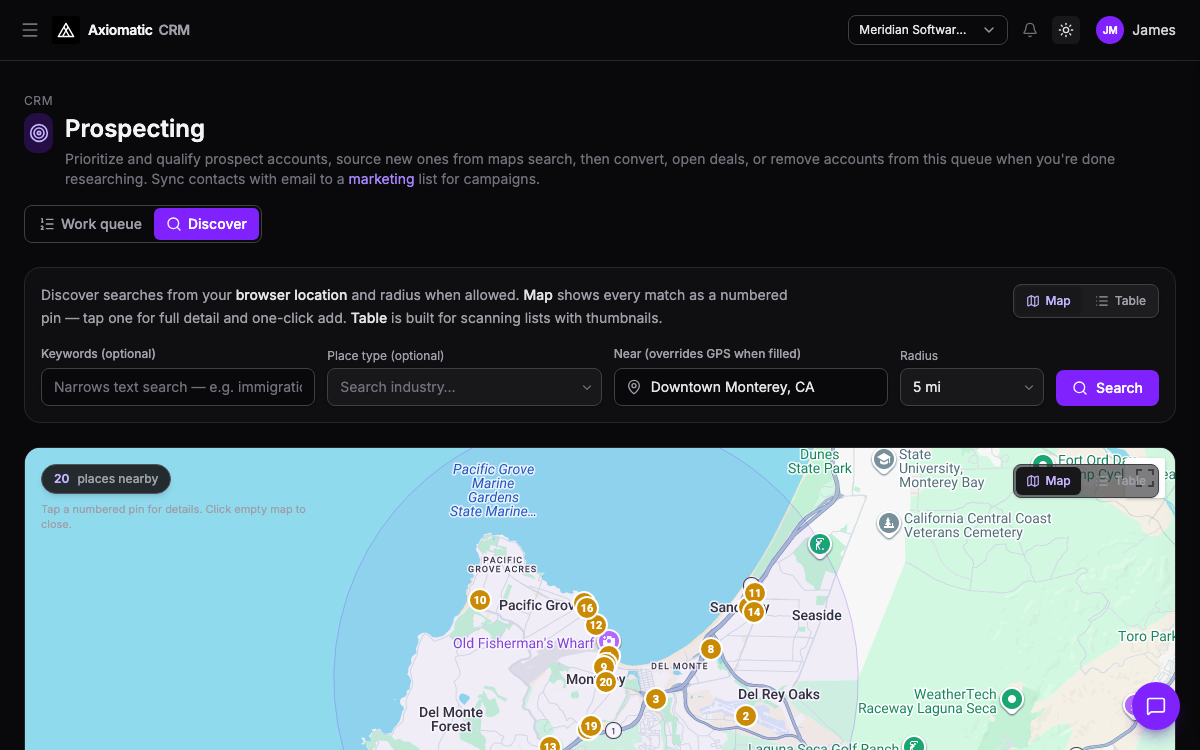This screenshot has width=1200, height=750.
Task: Follow the marketing link
Action: 381,179
